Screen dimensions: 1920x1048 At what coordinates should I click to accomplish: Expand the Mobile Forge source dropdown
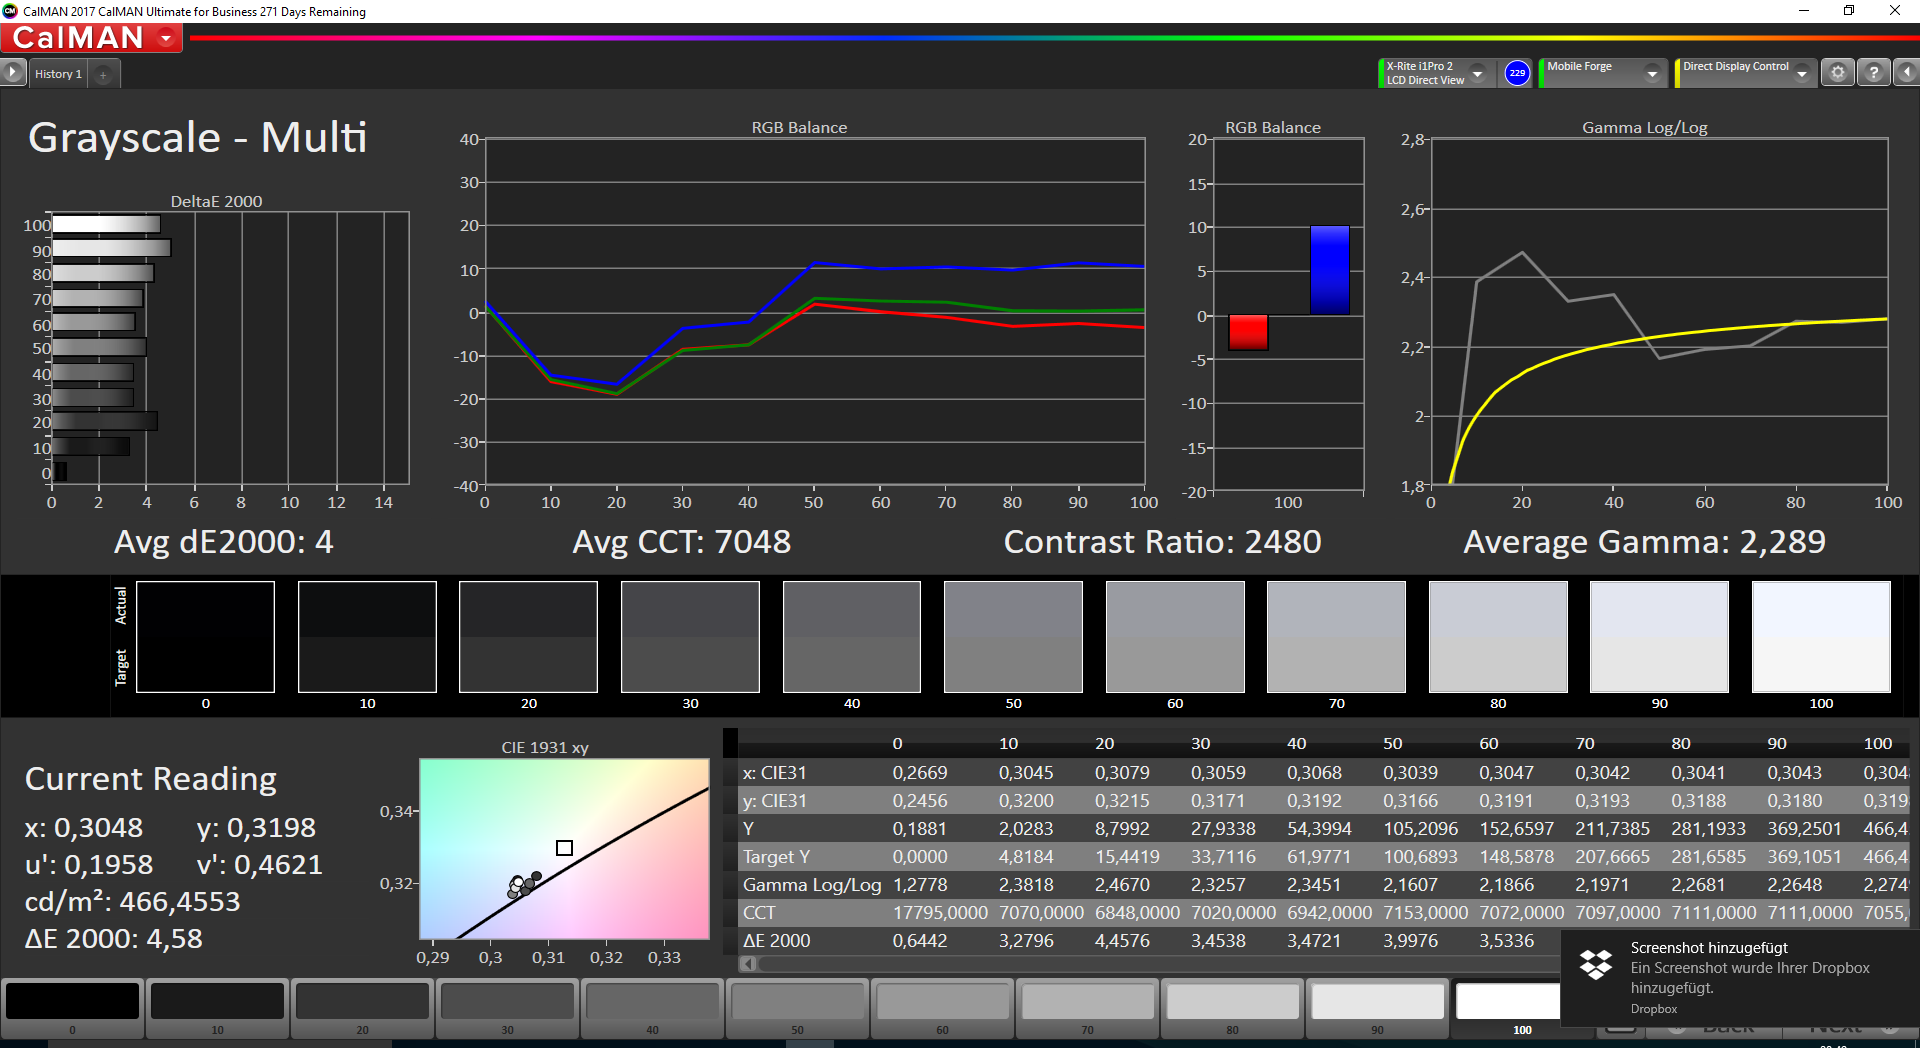(x=1652, y=74)
